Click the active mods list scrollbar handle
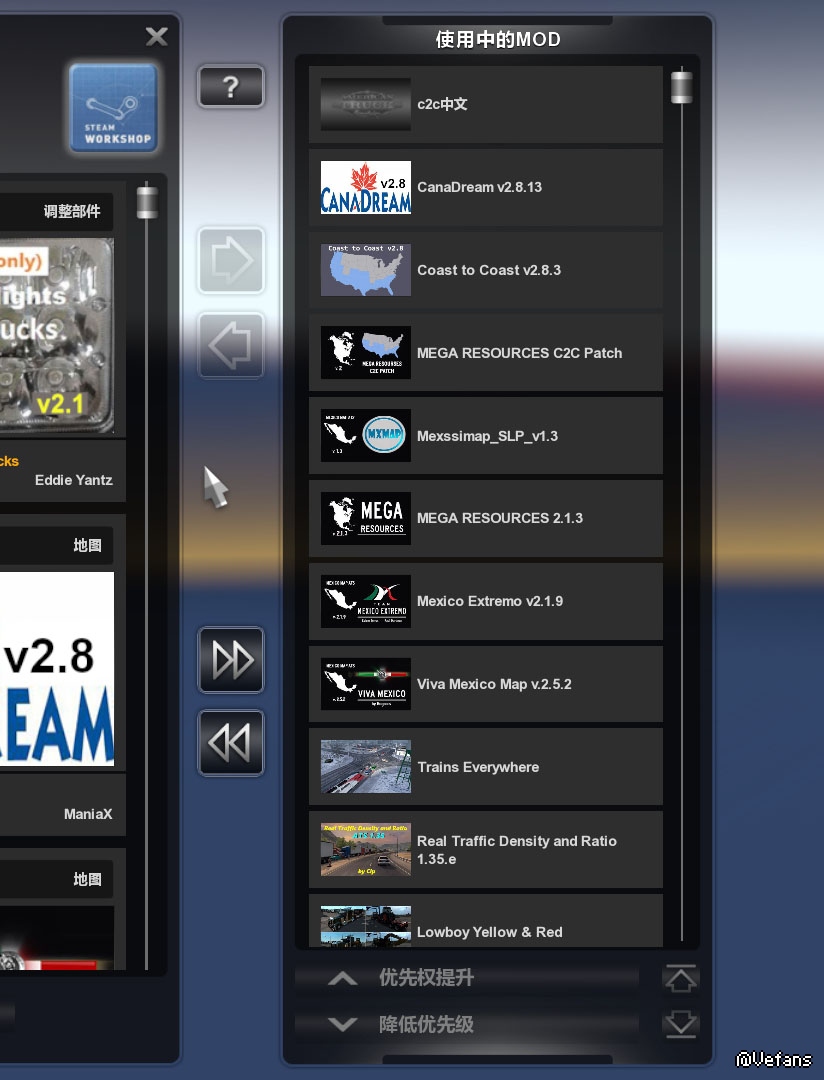This screenshot has height=1080, width=824. click(681, 87)
